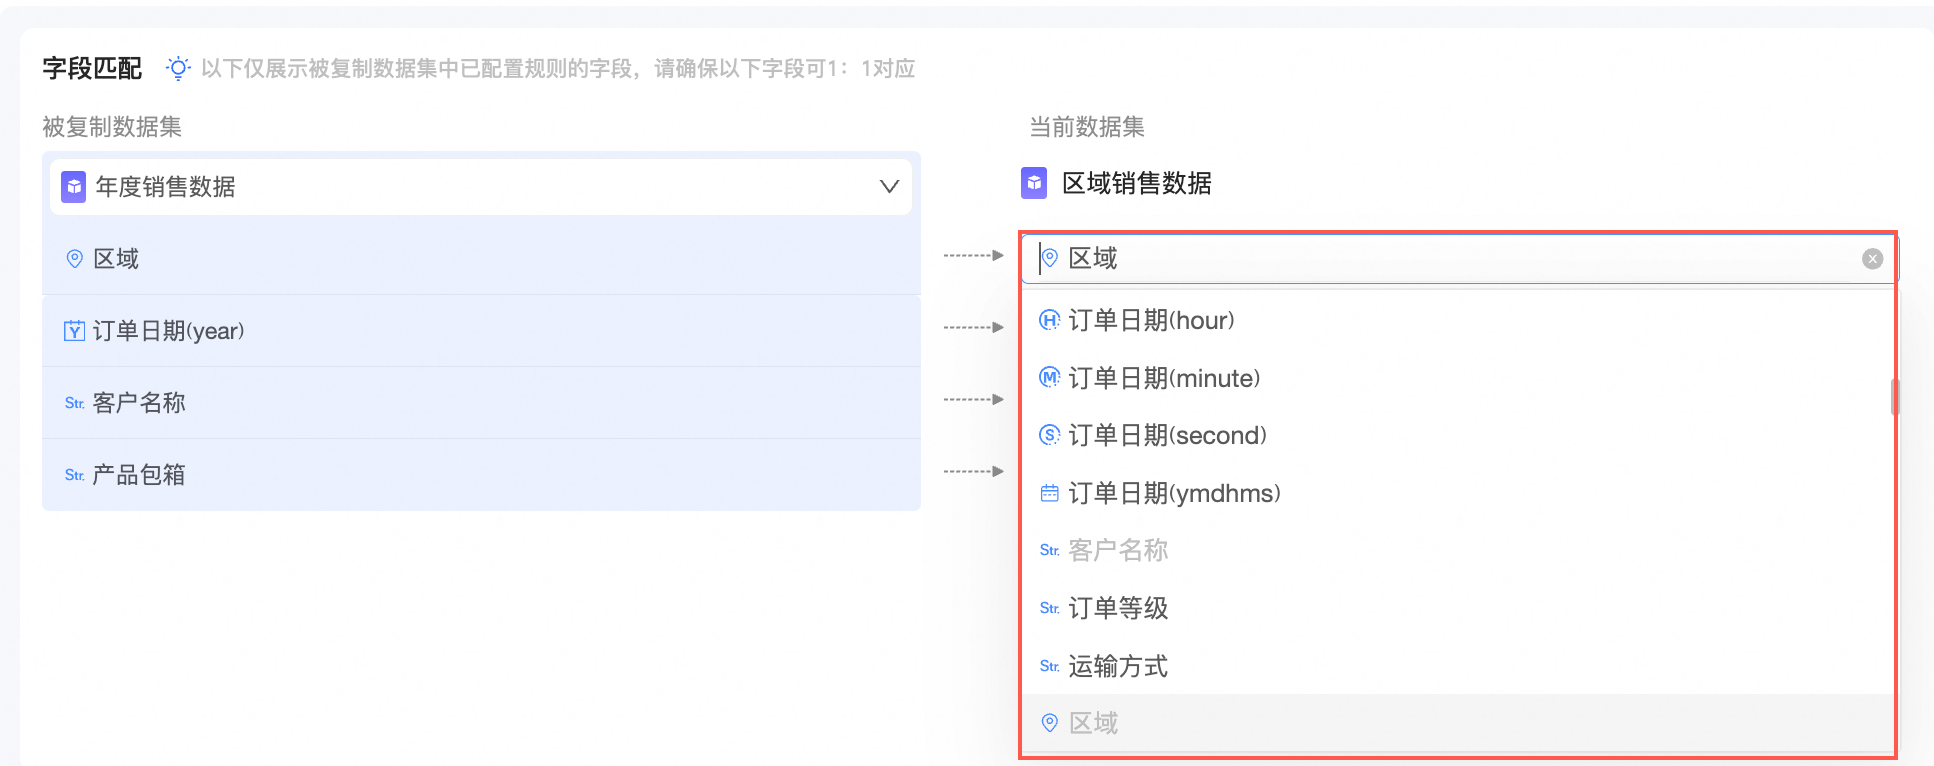Viewport: 1934px width, 766px height.
Task: Click the highlighted 区域 option at list bottom
Action: [x=1093, y=723]
